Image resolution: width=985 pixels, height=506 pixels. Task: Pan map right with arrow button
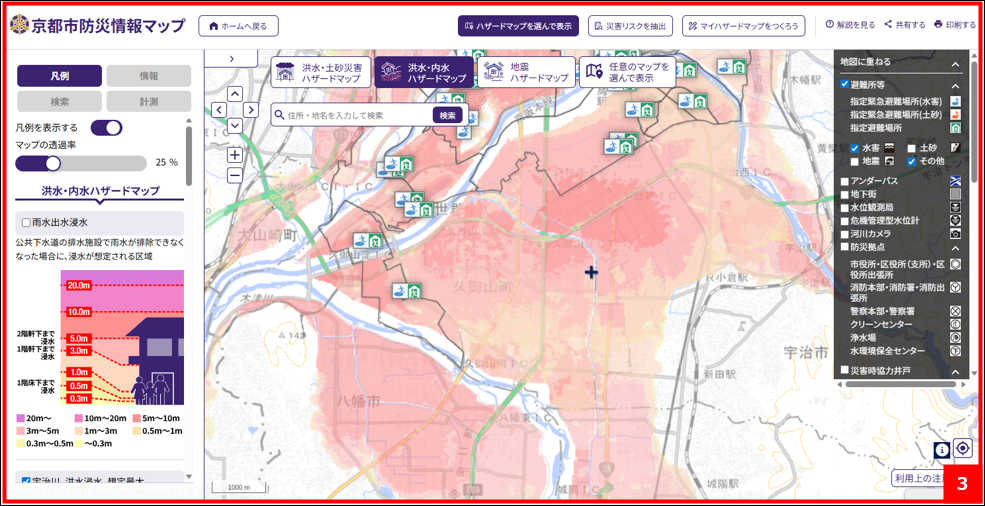251,110
